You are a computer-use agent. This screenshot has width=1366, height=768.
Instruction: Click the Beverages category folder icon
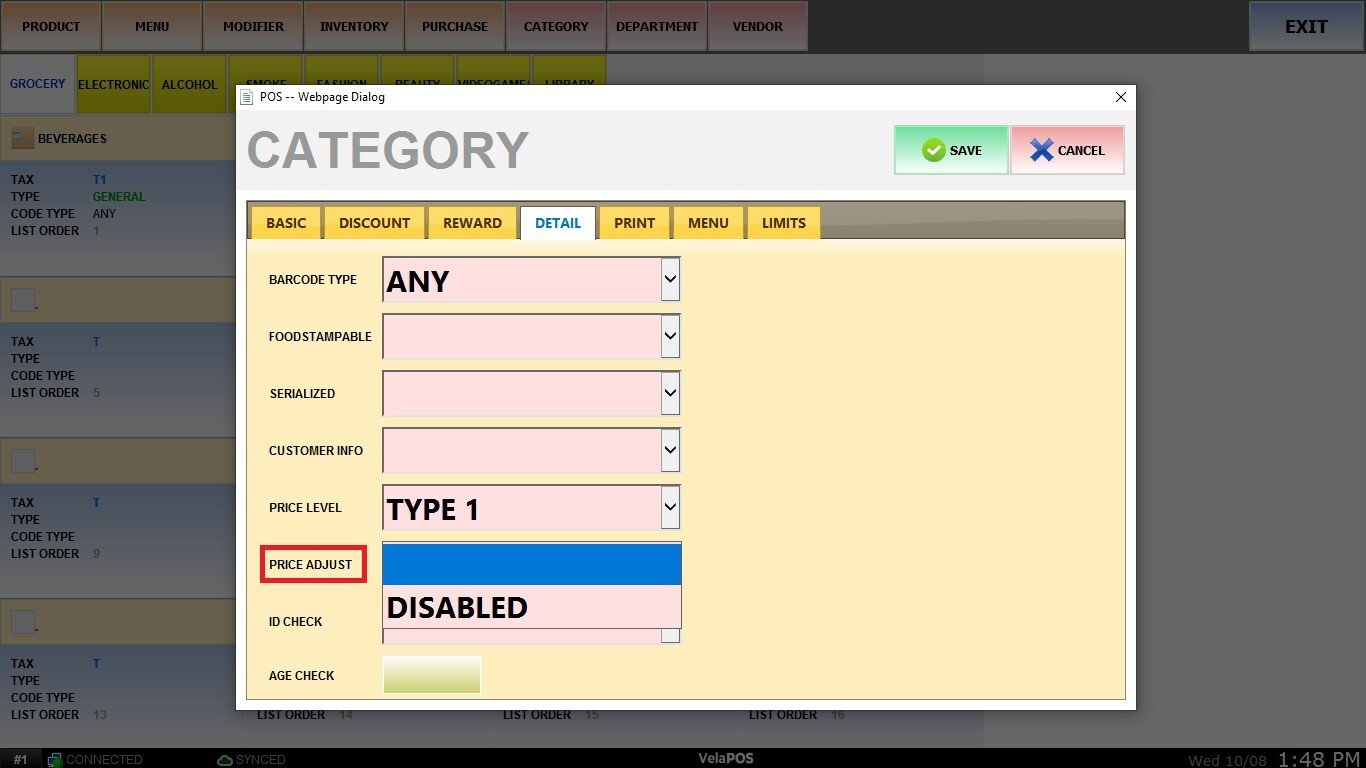(x=22, y=139)
